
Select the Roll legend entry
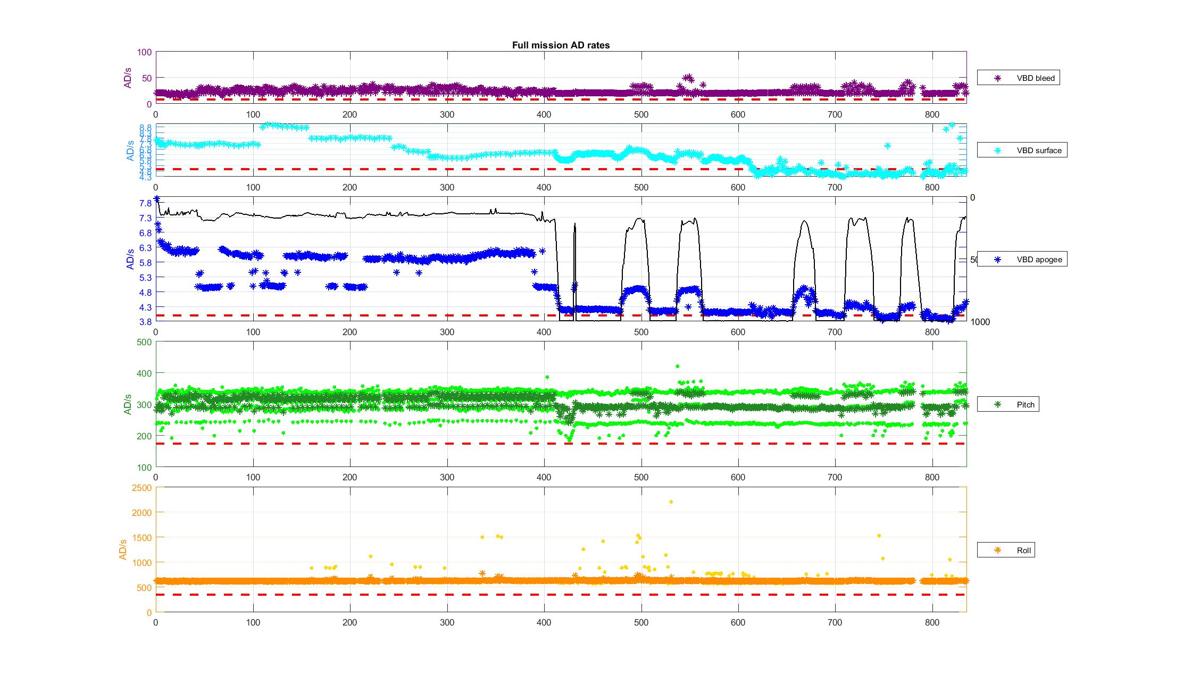point(1006,550)
